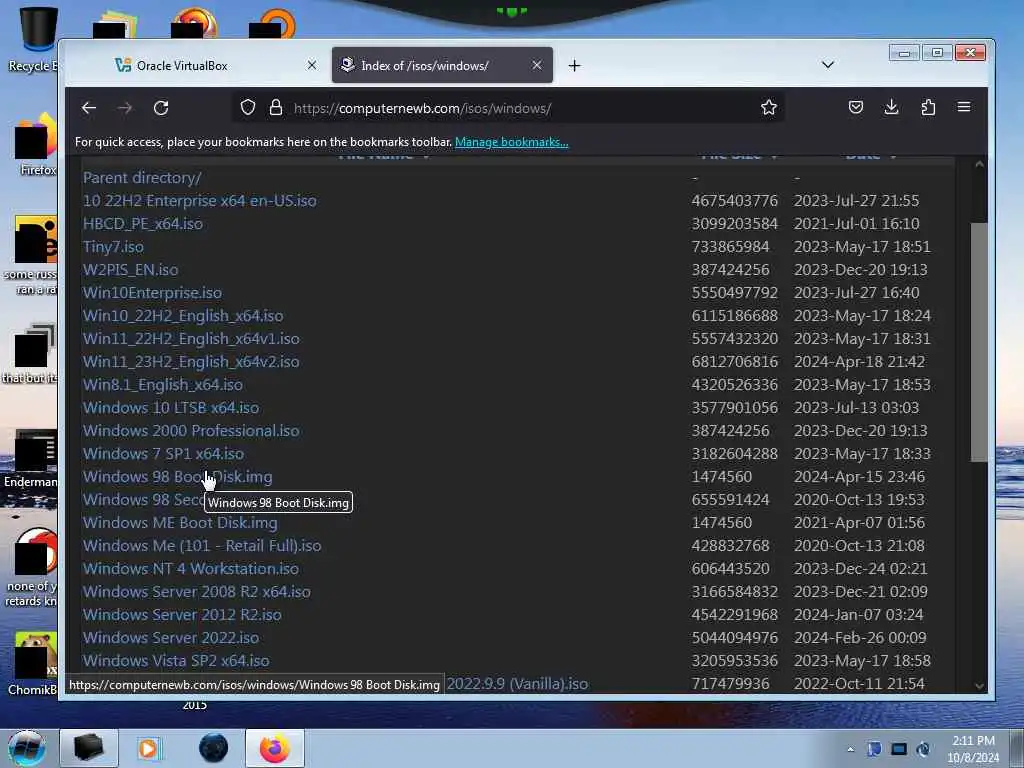Click the Action Center flag tray icon
Viewport: 1024px width, 768px height.
tap(874, 749)
